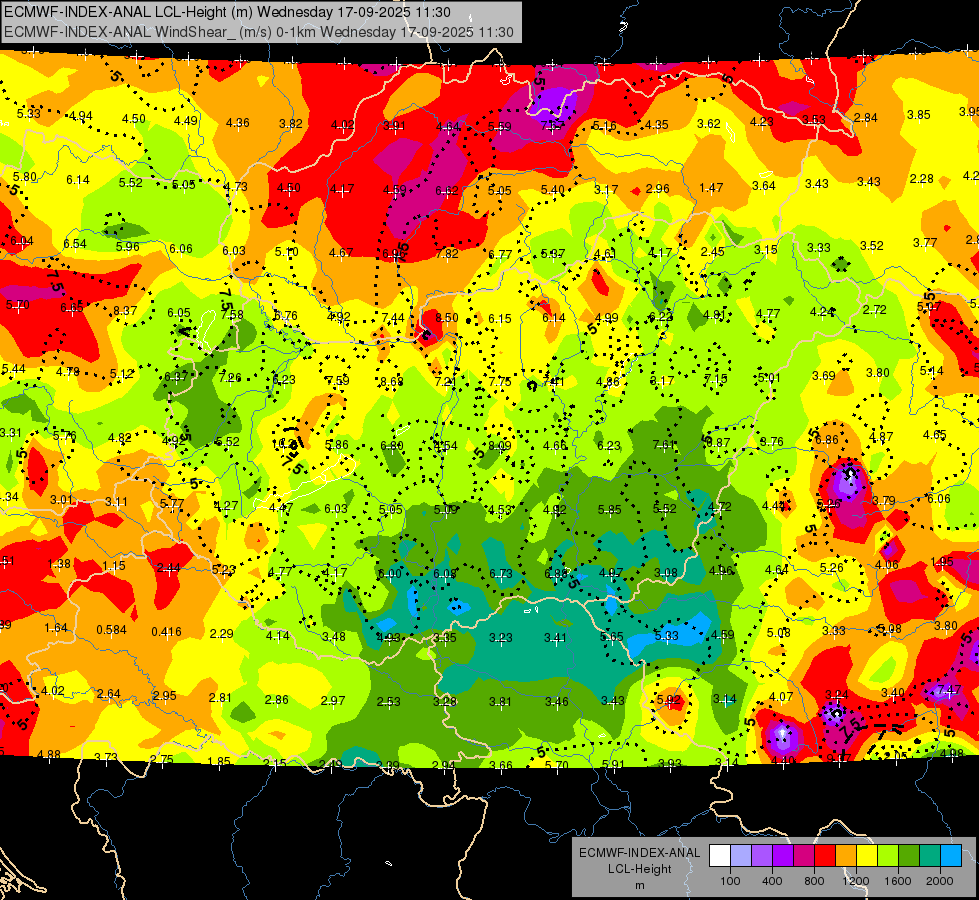
Task: Click the wind shear value 0.584
Action: (111, 630)
